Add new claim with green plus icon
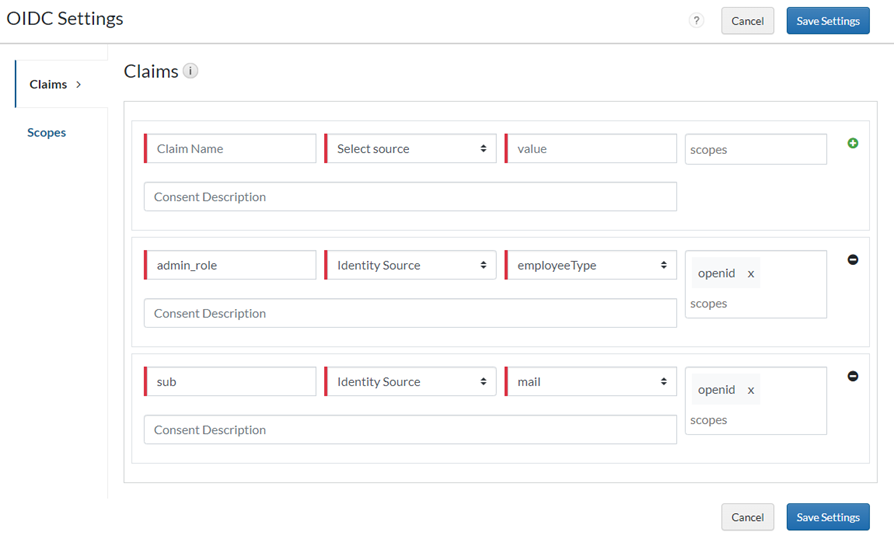 pyautogui.click(x=853, y=144)
